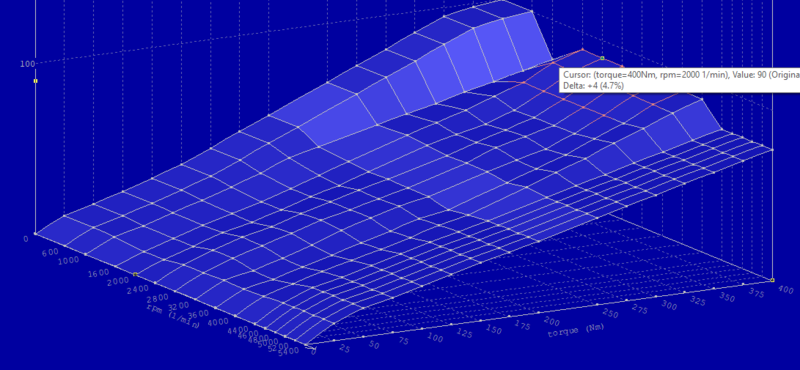Click the "100" vertical axis label
Image resolution: width=800 pixels, height=370 pixels.
[27, 64]
